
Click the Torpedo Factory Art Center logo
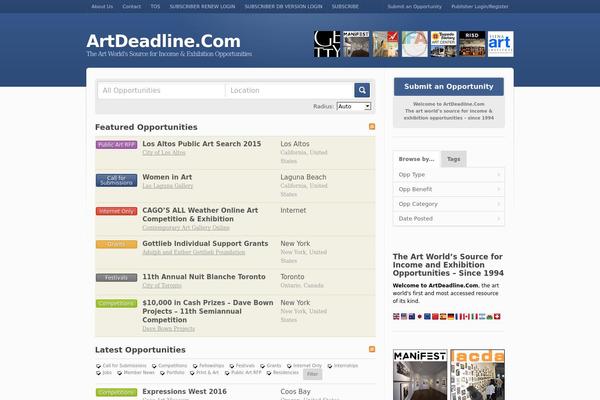pos(443,44)
